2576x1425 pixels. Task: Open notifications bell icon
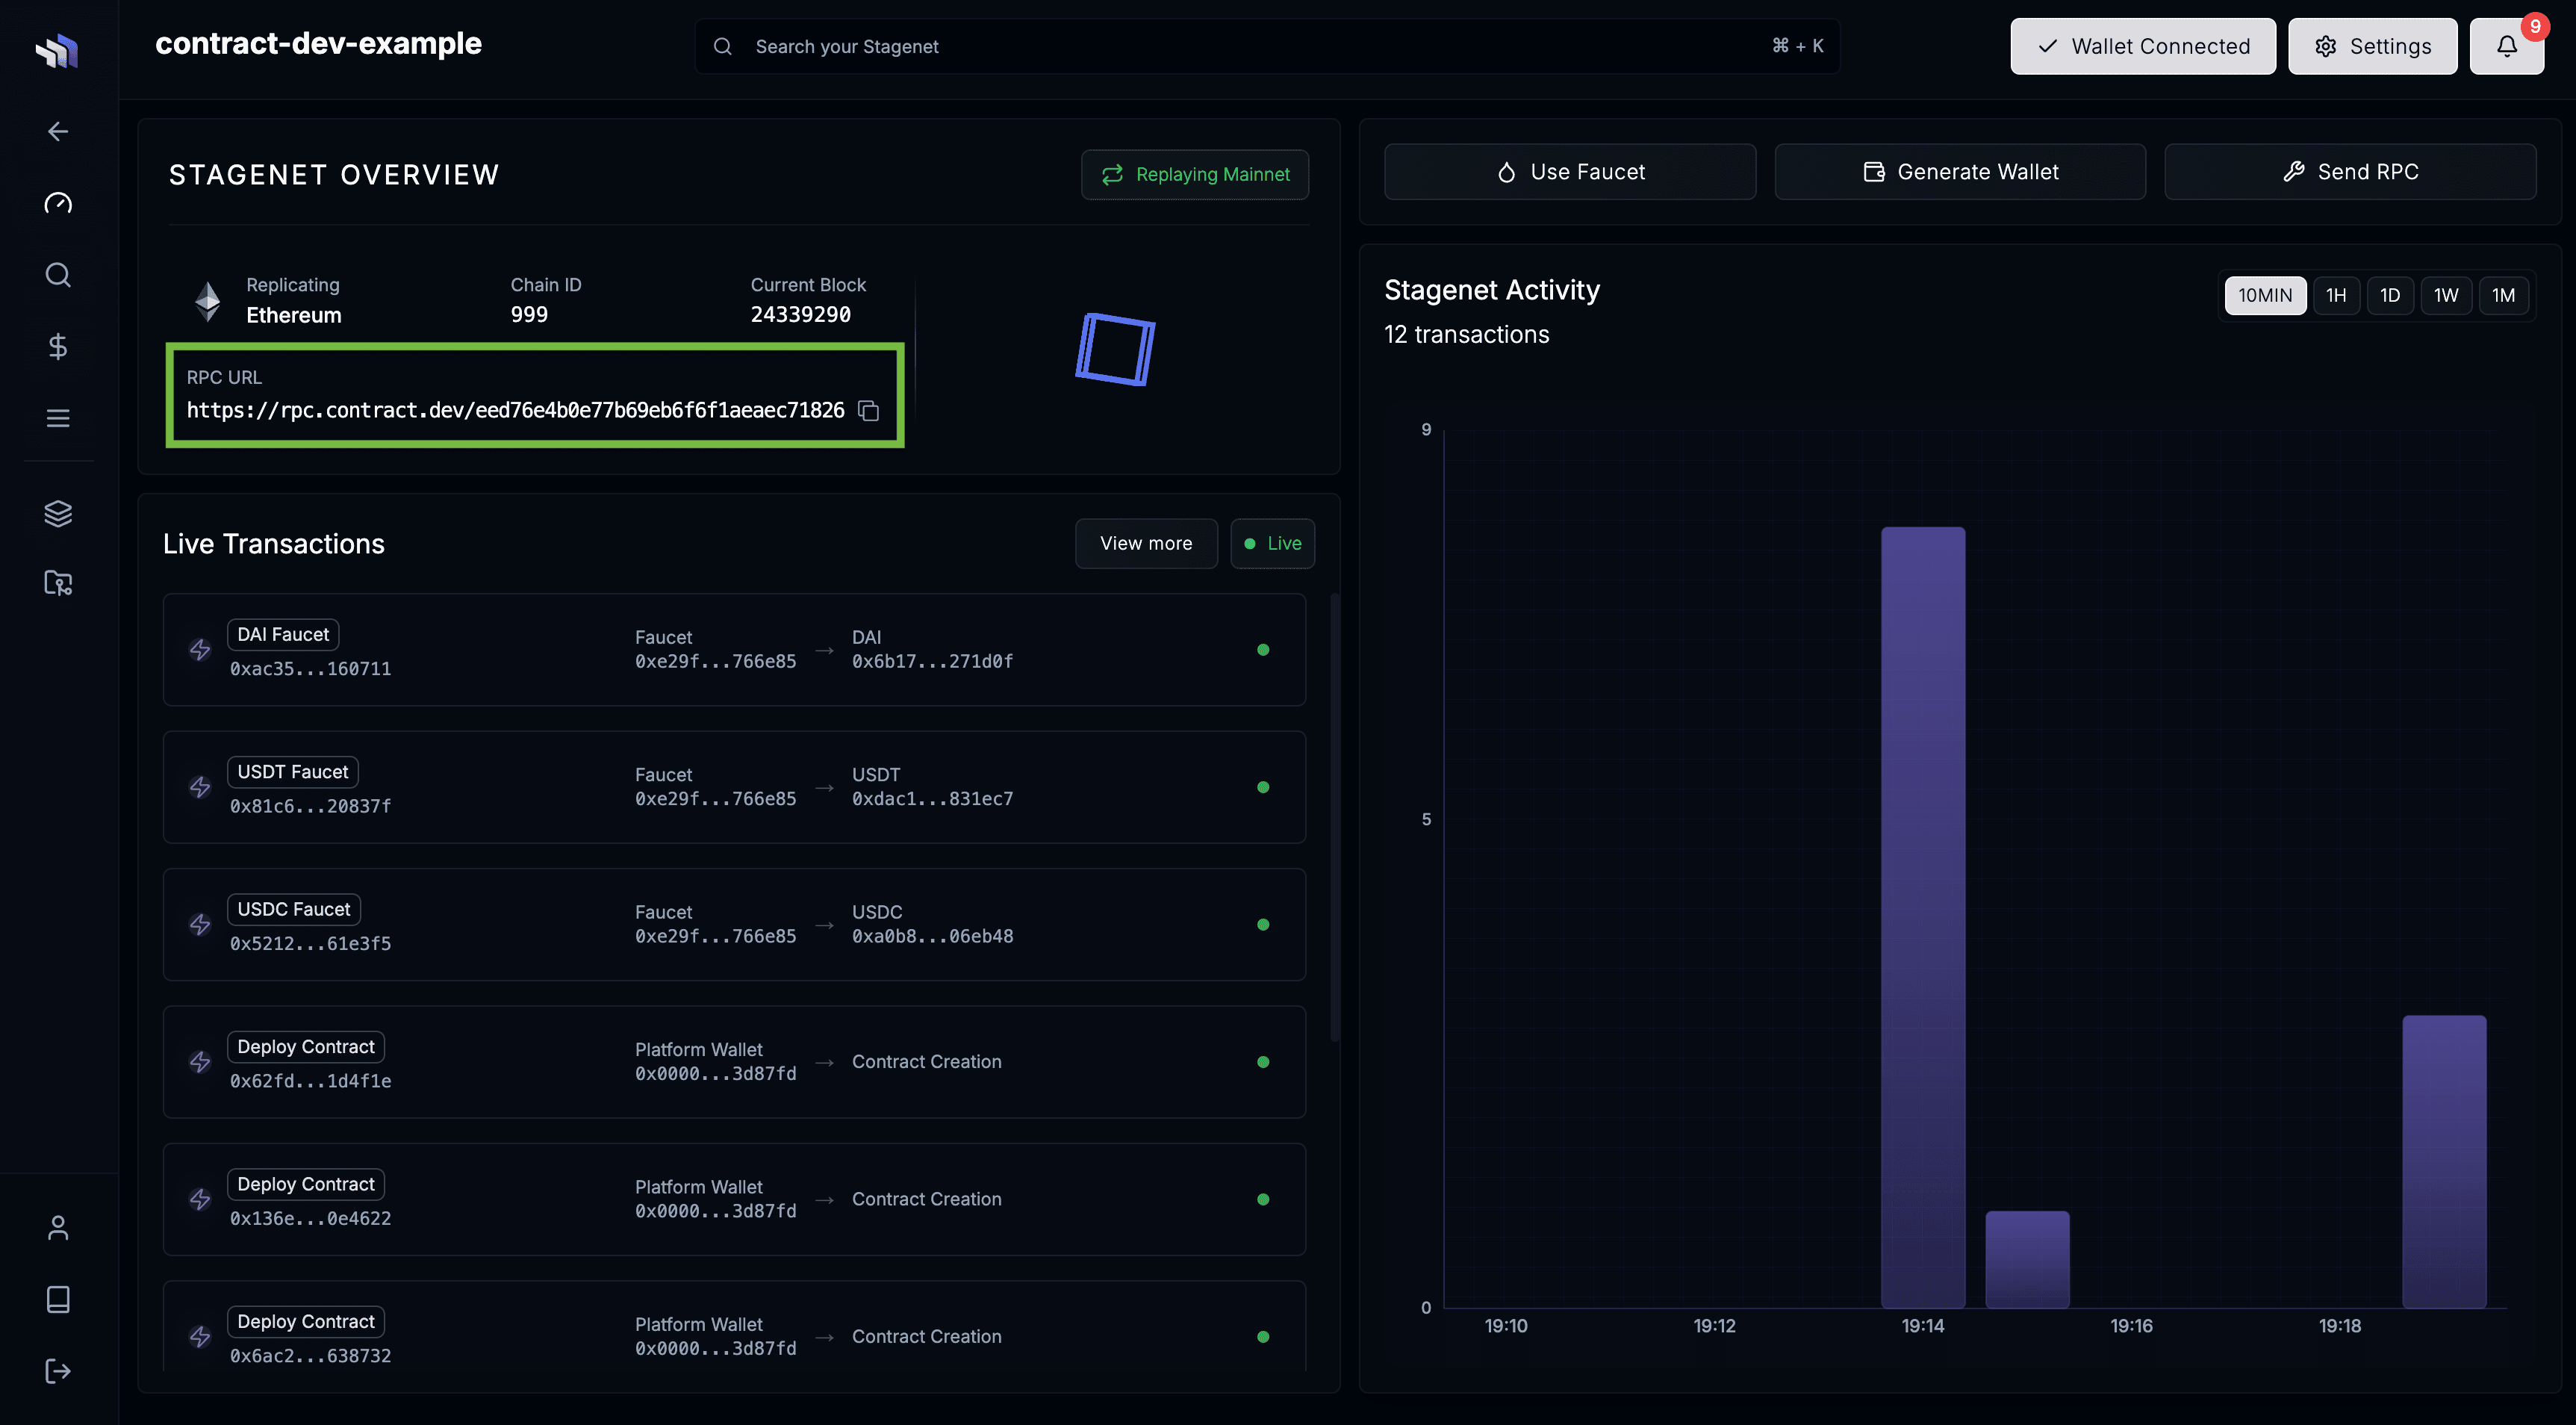point(2506,46)
